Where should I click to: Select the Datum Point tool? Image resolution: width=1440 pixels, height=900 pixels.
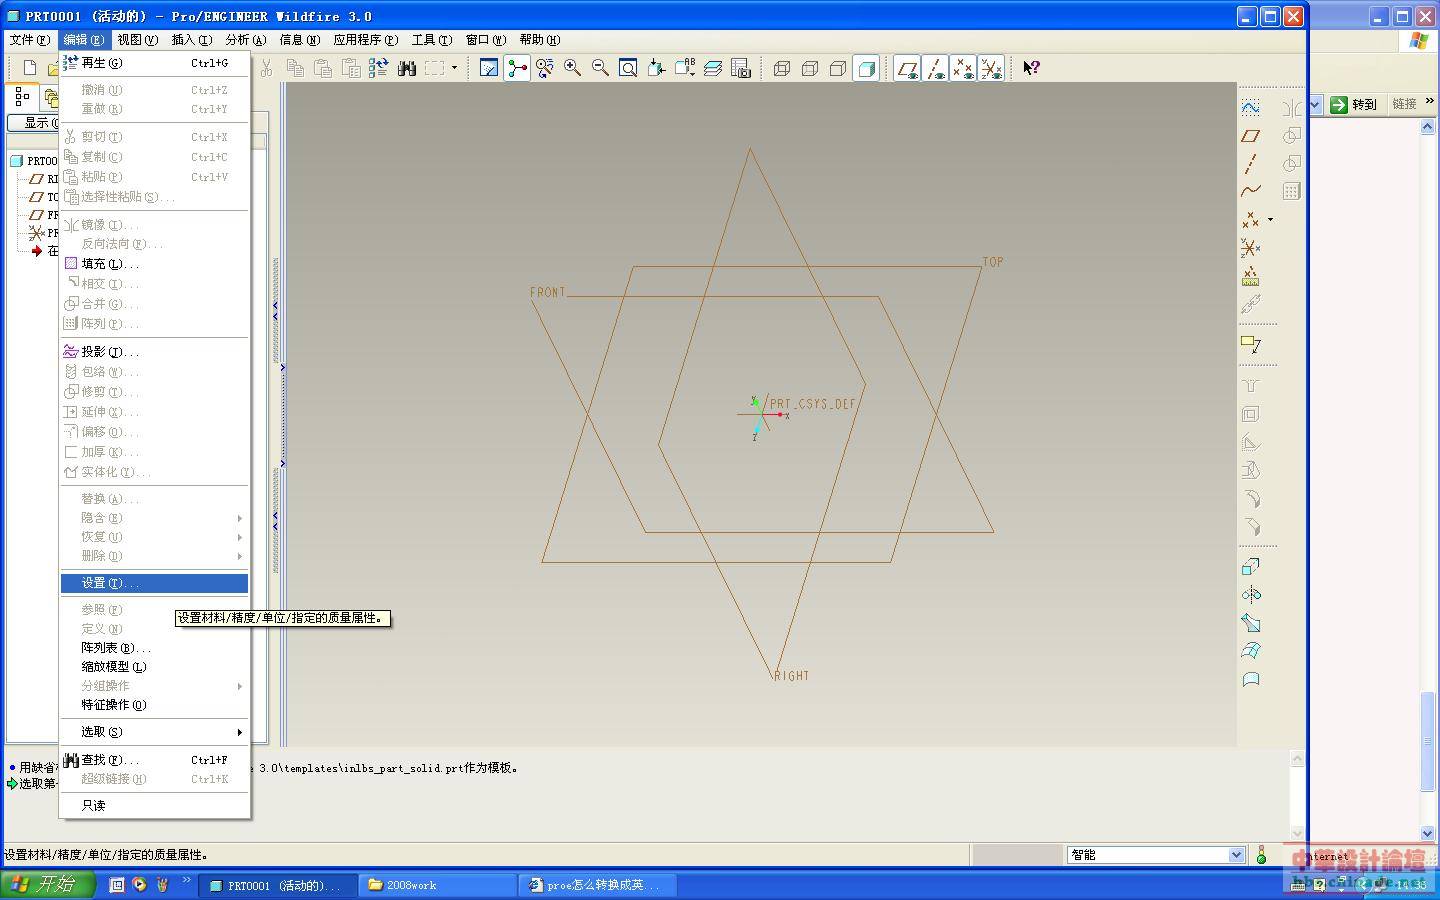pyautogui.click(x=1251, y=219)
